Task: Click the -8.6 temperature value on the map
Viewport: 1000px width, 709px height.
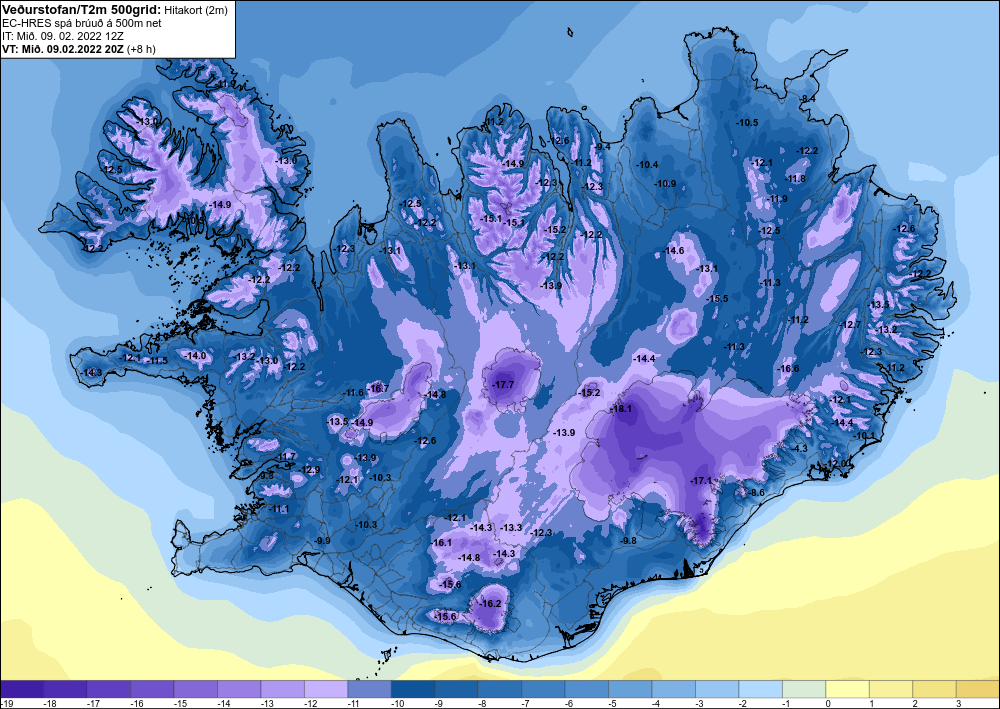Action: [x=756, y=493]
